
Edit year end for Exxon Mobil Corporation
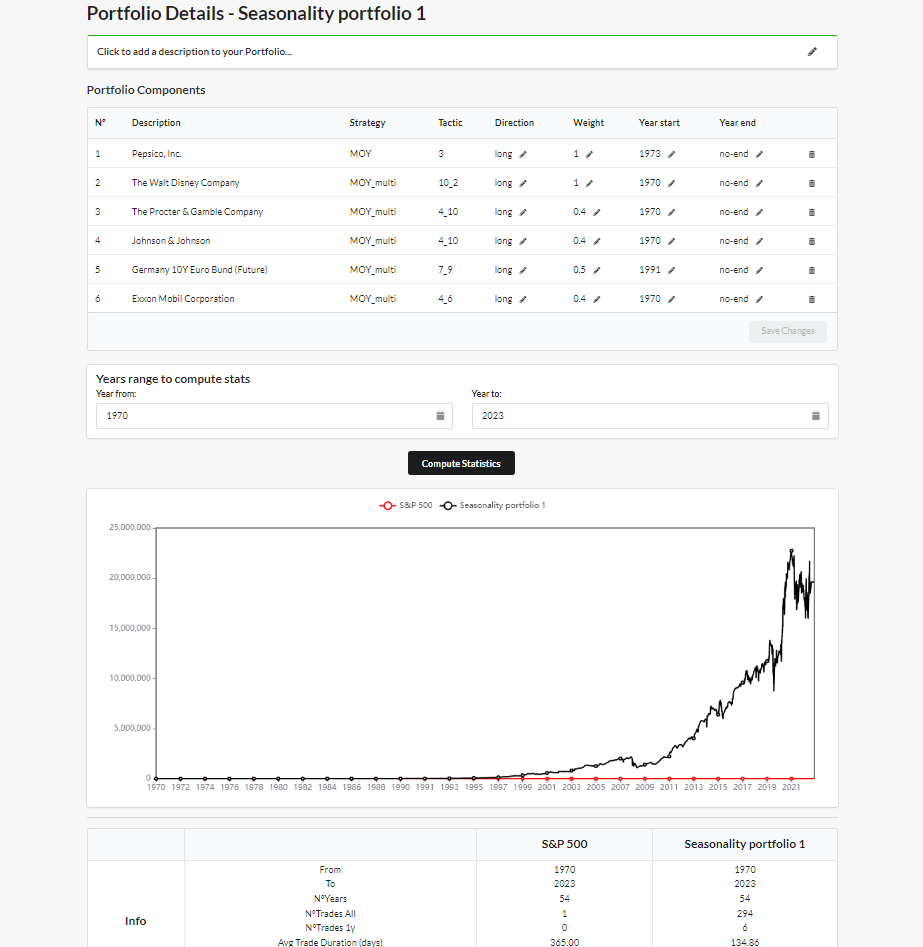pyautogui.click(x=760, y=300)
